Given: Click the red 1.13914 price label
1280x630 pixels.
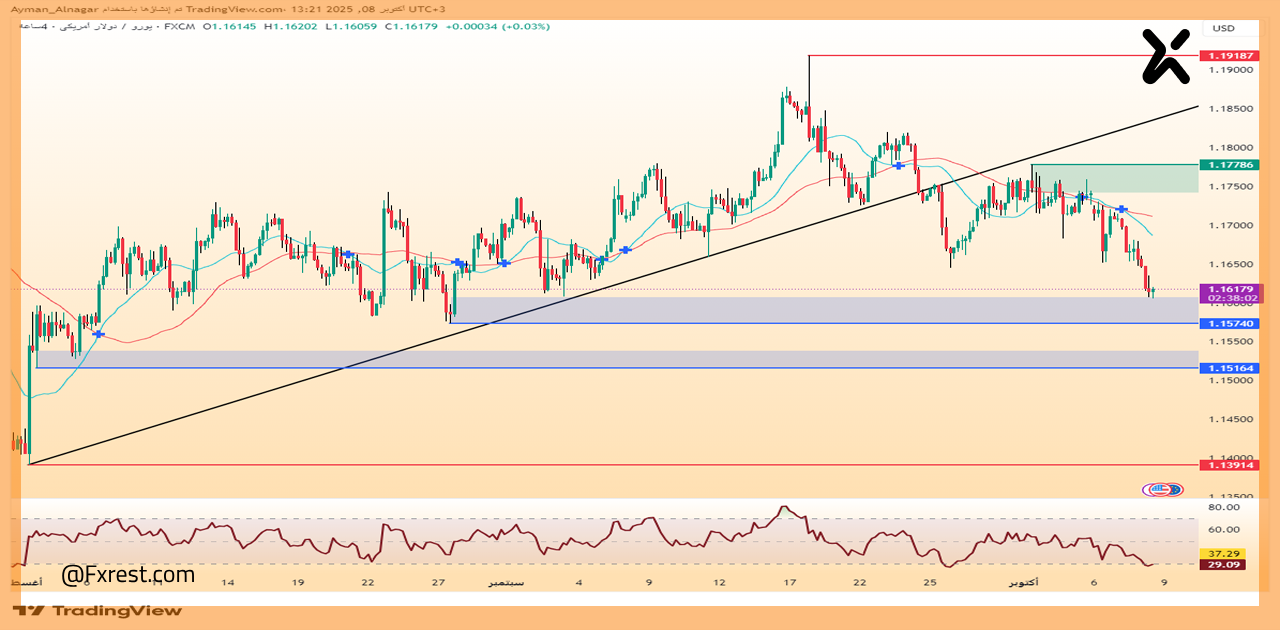Looking at the screenshot, I should pyautogui.click(x=1228, y=465).
